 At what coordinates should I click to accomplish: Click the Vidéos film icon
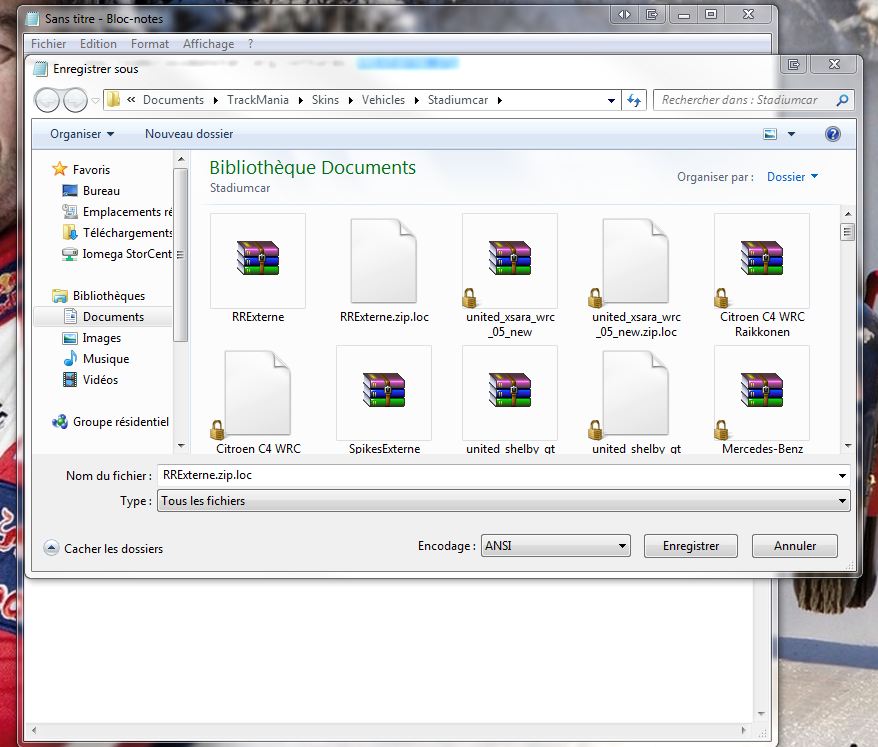tap(70, 380)
